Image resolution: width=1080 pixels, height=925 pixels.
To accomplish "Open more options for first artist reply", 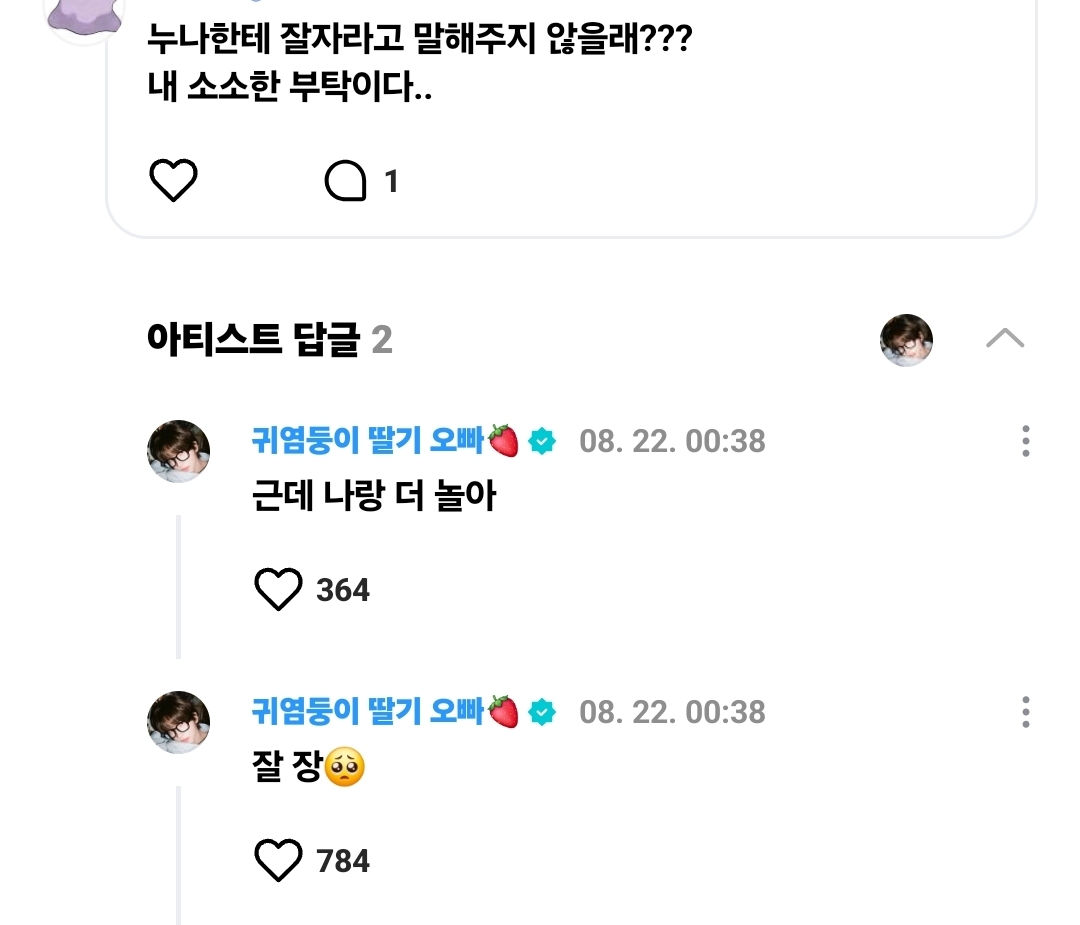I will coord(1026,441).
